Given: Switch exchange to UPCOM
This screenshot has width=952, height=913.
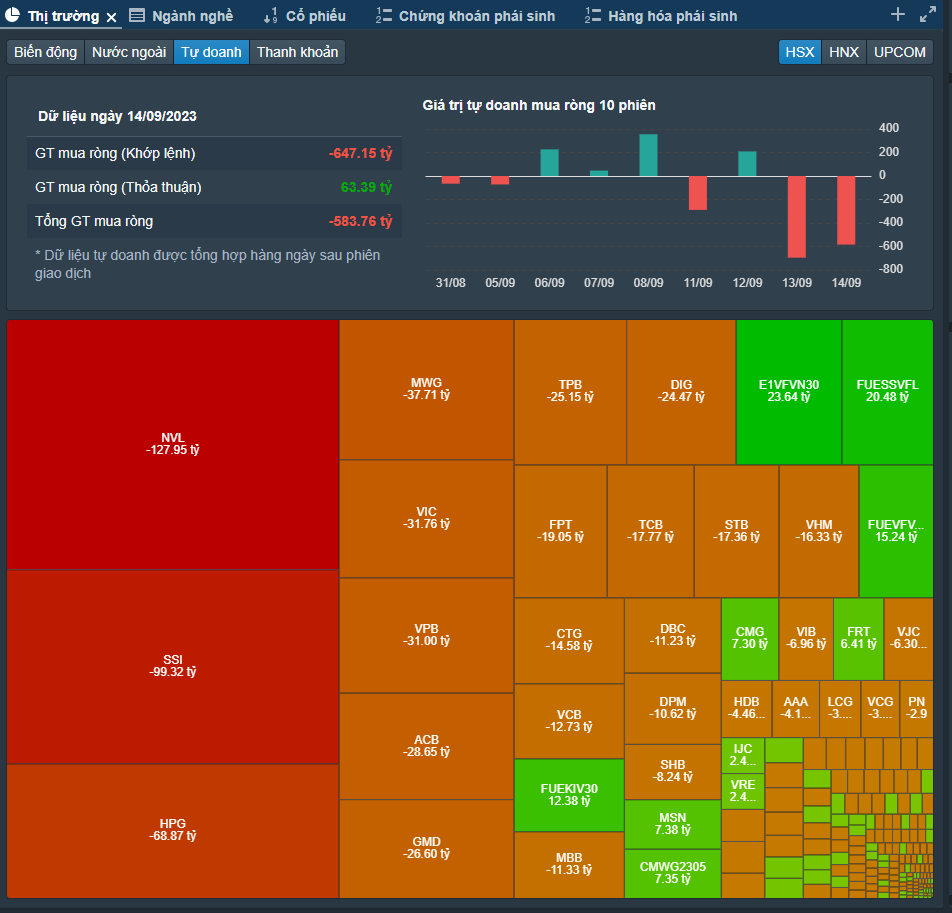Looking at the screenshot, I should 900,52.
